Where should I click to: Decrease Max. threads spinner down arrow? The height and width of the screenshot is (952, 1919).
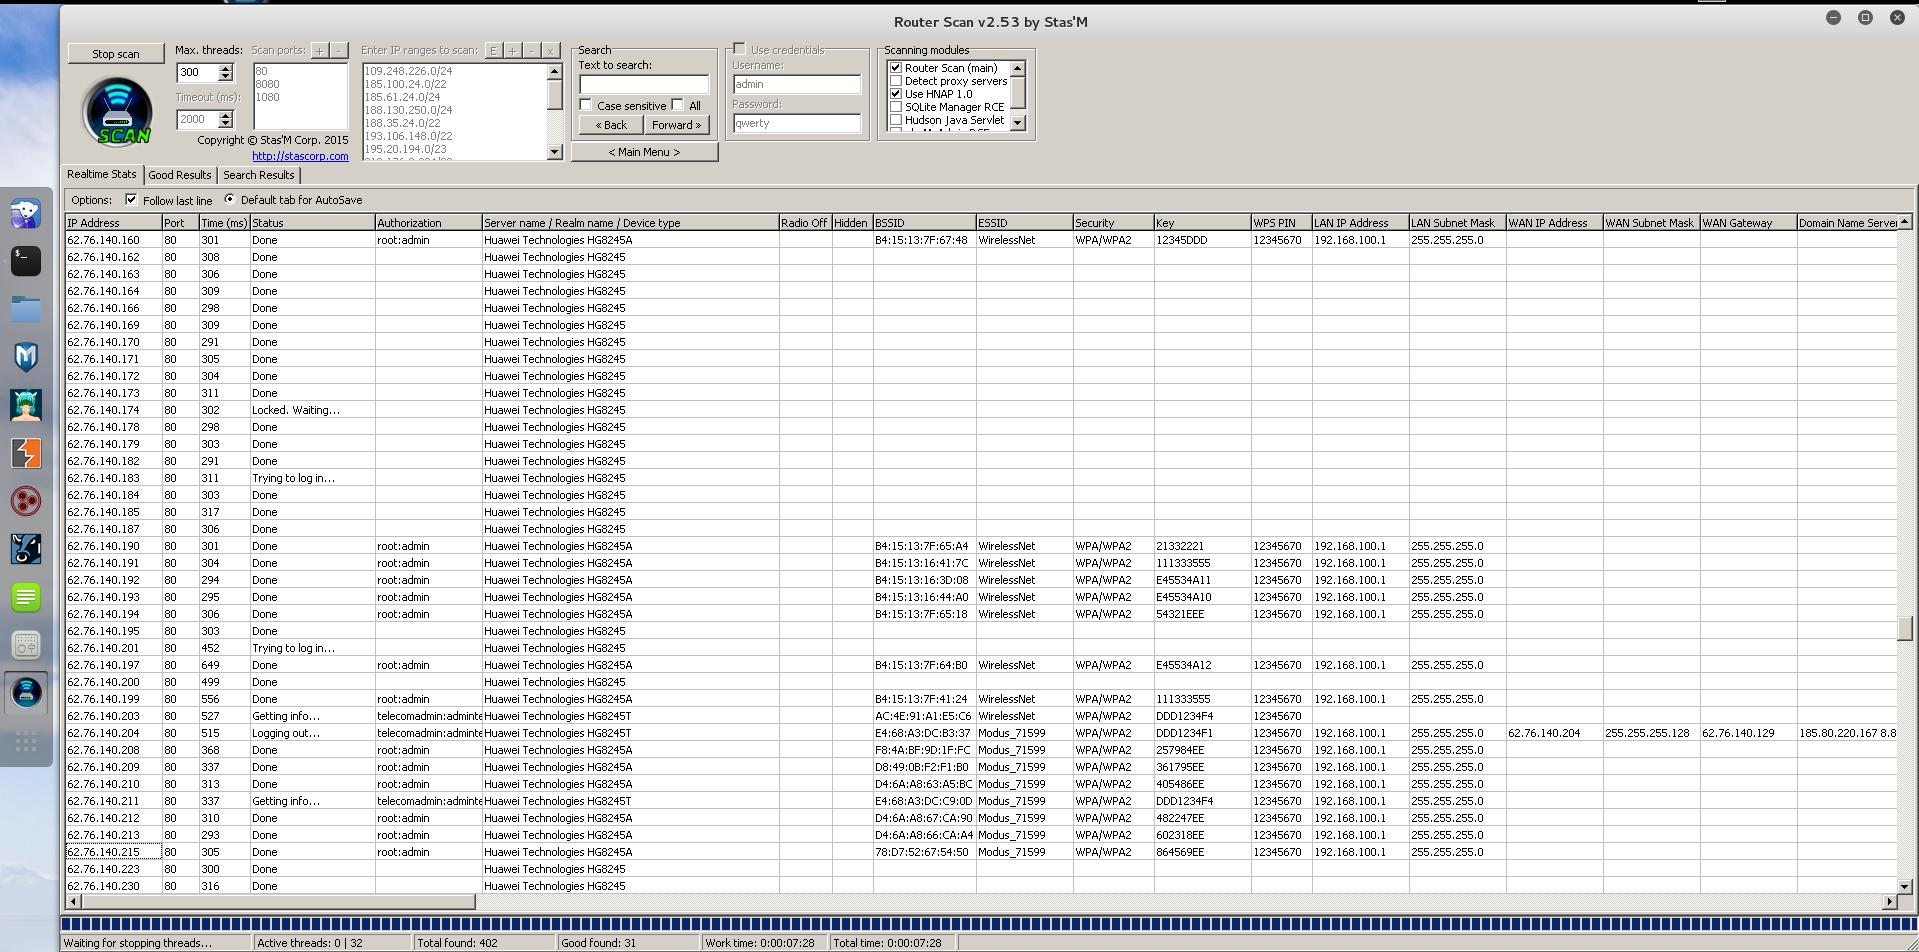click(x=225, y=77)
